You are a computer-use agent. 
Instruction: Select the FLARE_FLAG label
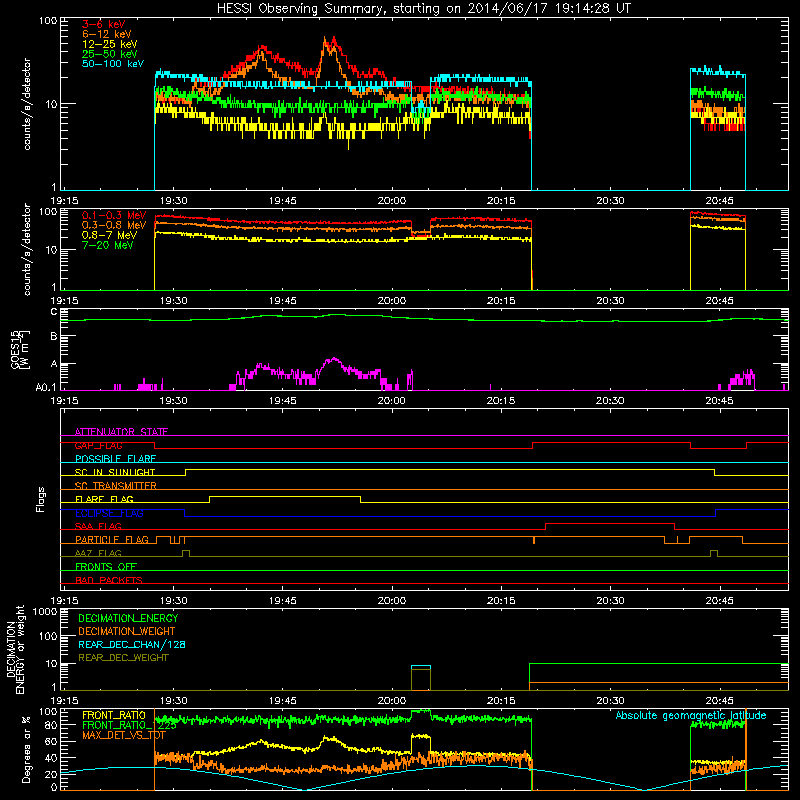pyautogui.click(x=104, y=499)
